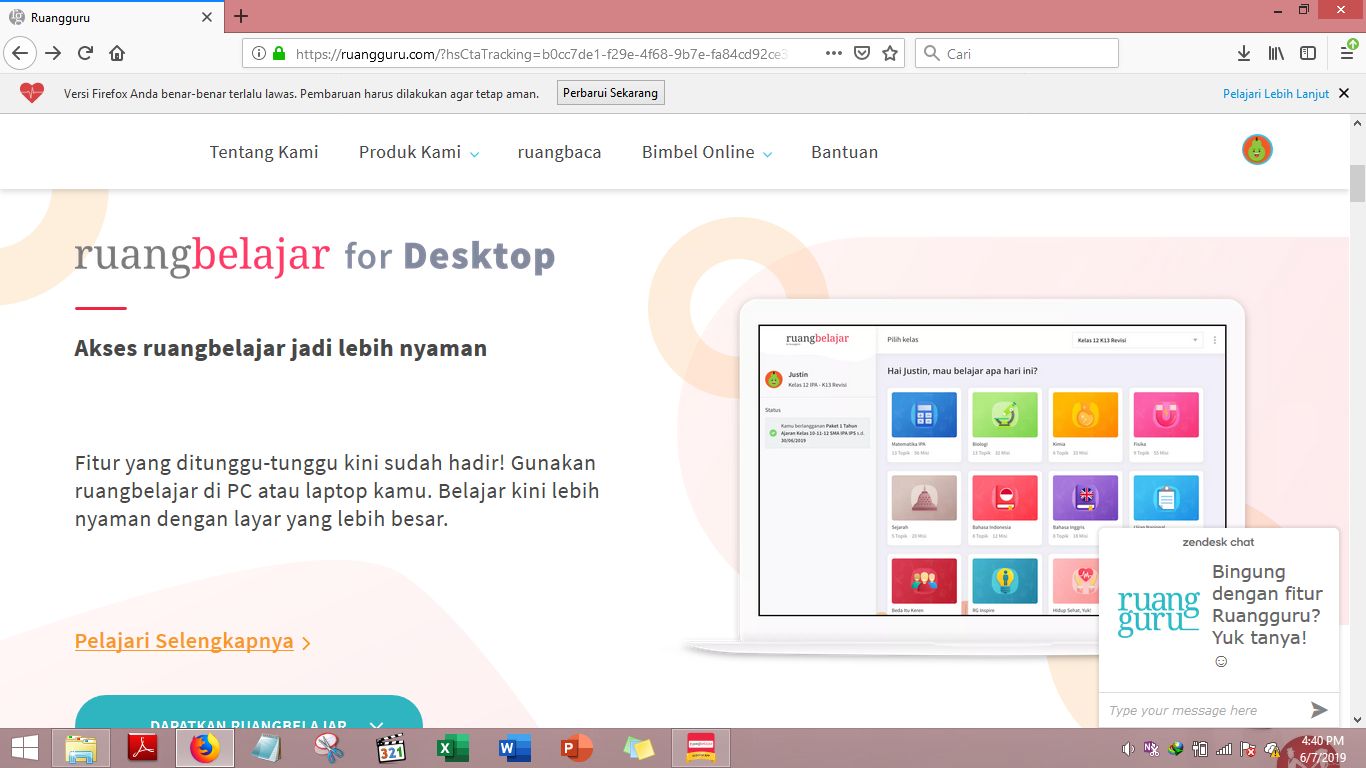The image size is (1366, 768).
Task: Click the Internet Download Manager tray icon
Action: click(1176, 749)
